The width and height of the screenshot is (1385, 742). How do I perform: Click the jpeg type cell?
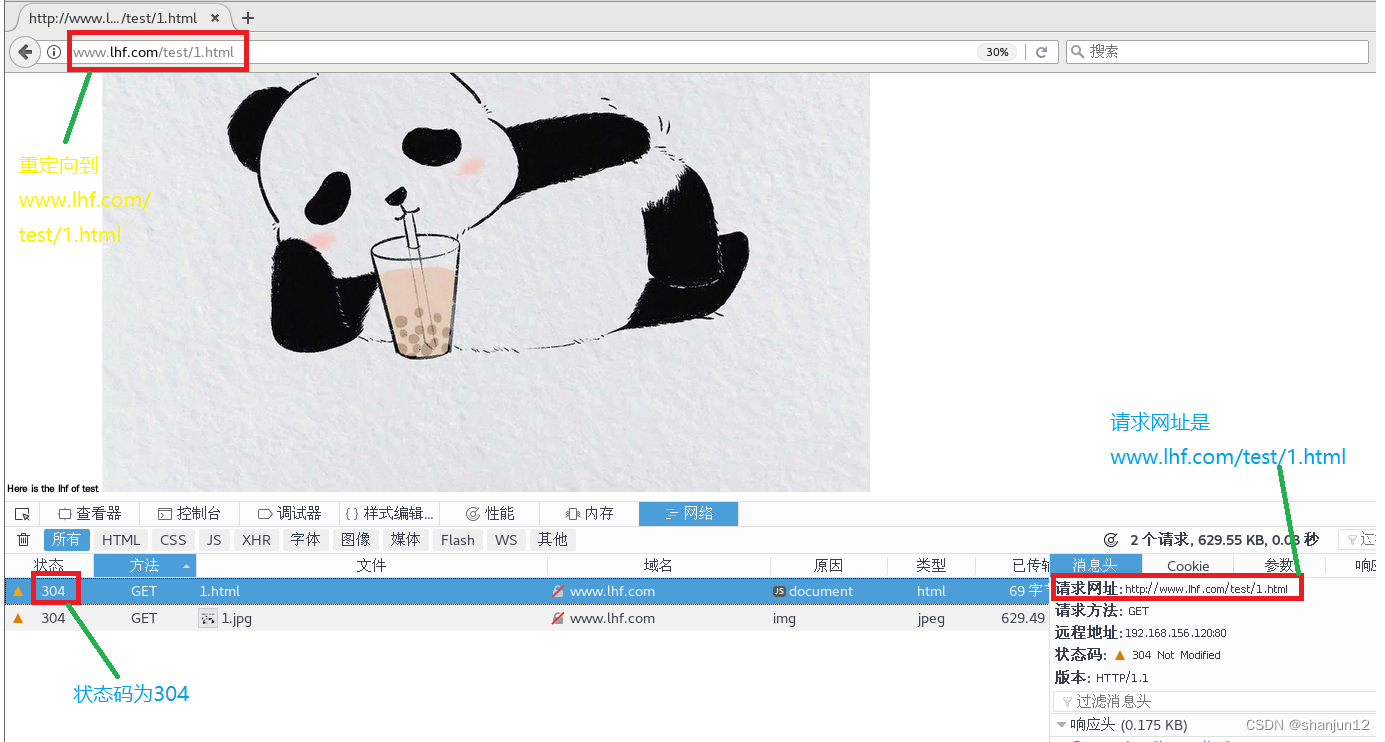tap(931, 618)
